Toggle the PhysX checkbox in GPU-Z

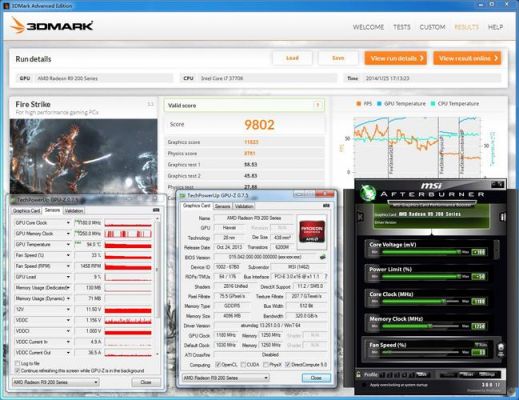266,365
